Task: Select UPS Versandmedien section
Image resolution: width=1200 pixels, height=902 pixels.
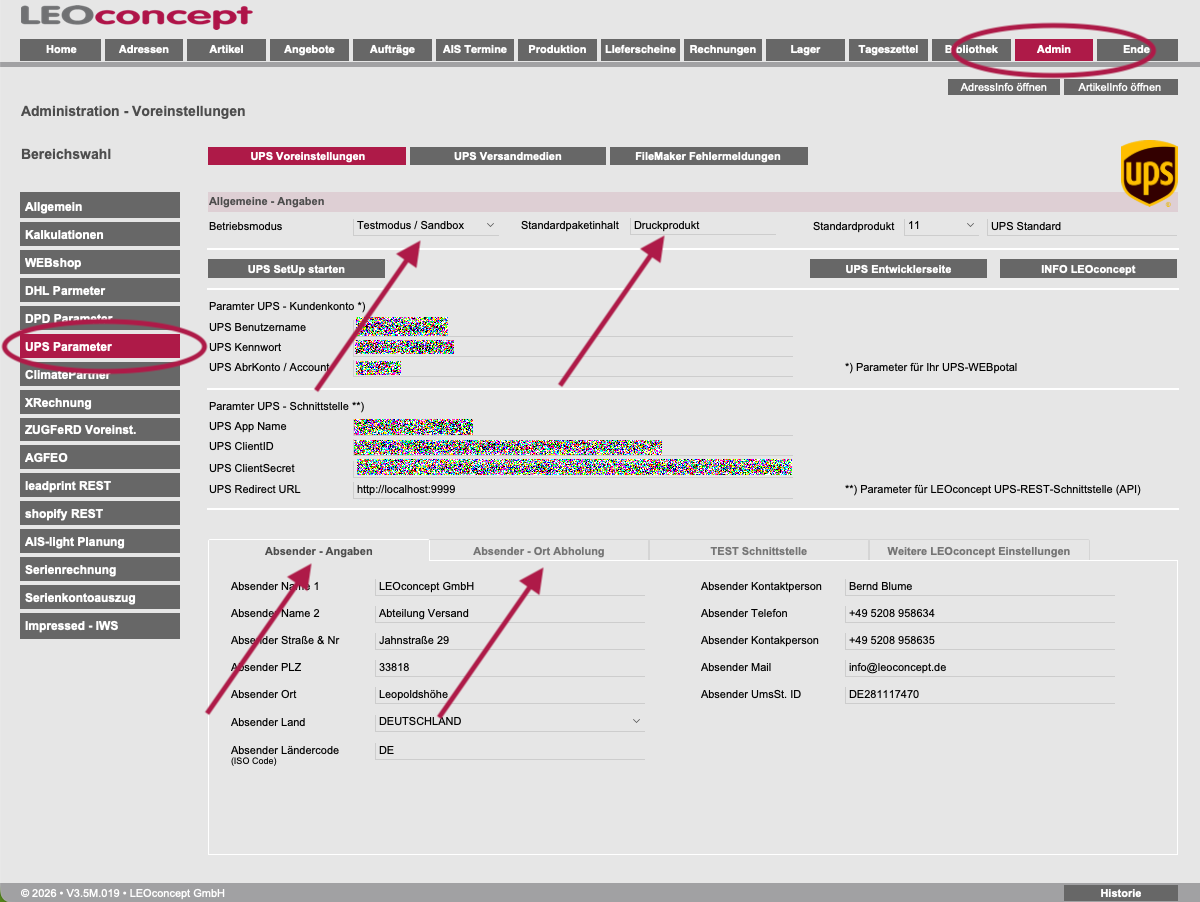Action: click(x=507, y=156)
